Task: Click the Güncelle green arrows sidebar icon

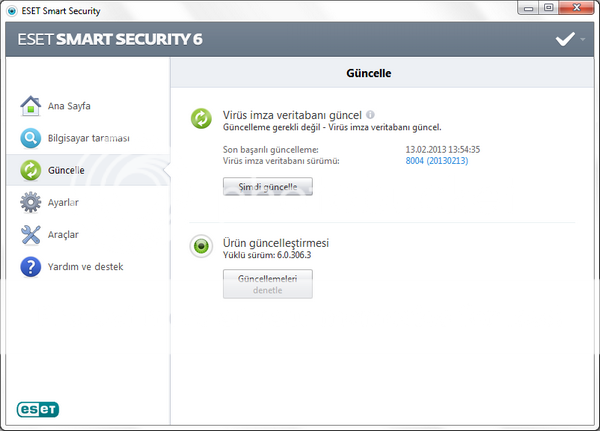Action: click(x=31, y=170)
